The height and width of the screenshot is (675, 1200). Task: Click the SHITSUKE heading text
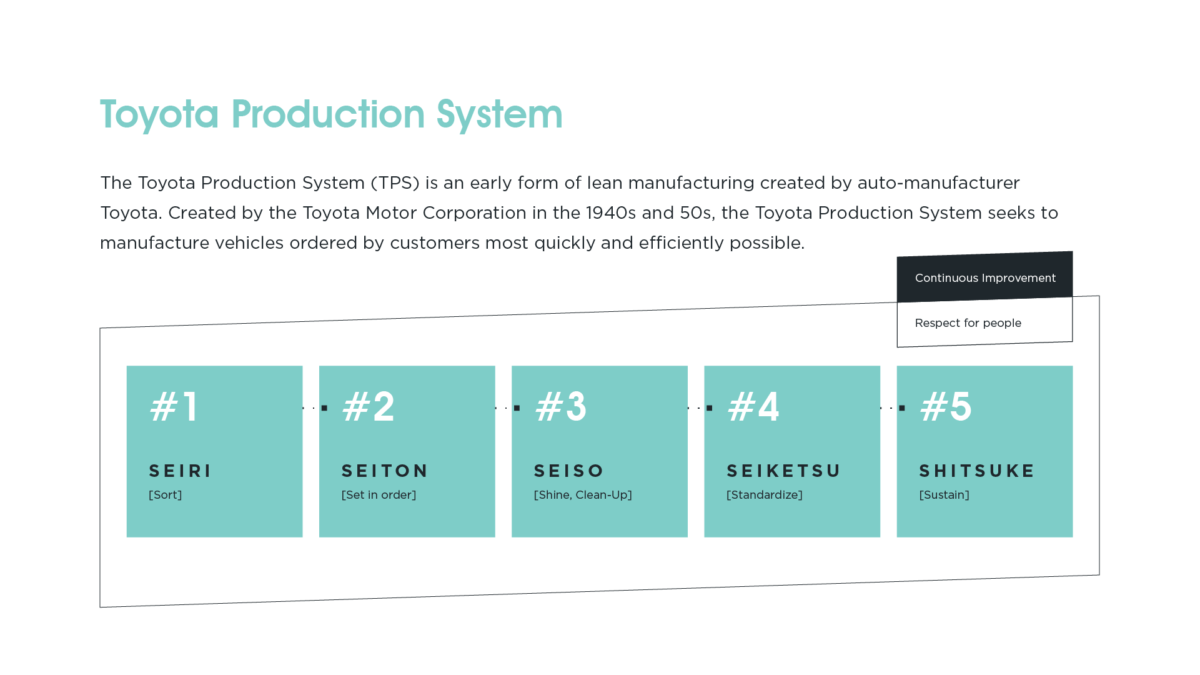pos(977,470)
